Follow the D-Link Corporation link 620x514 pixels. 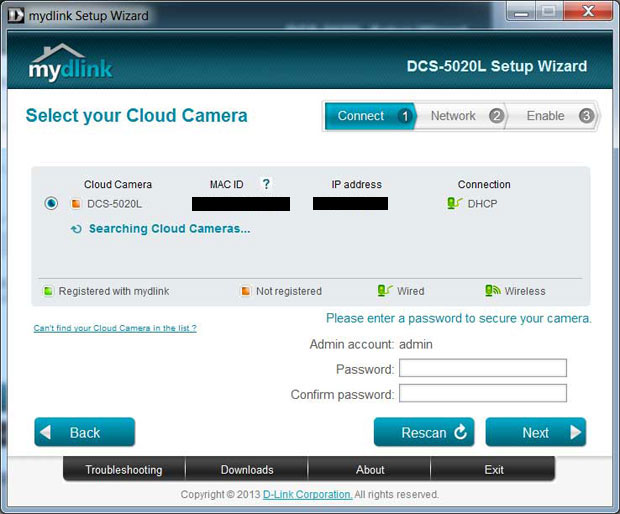307,494
